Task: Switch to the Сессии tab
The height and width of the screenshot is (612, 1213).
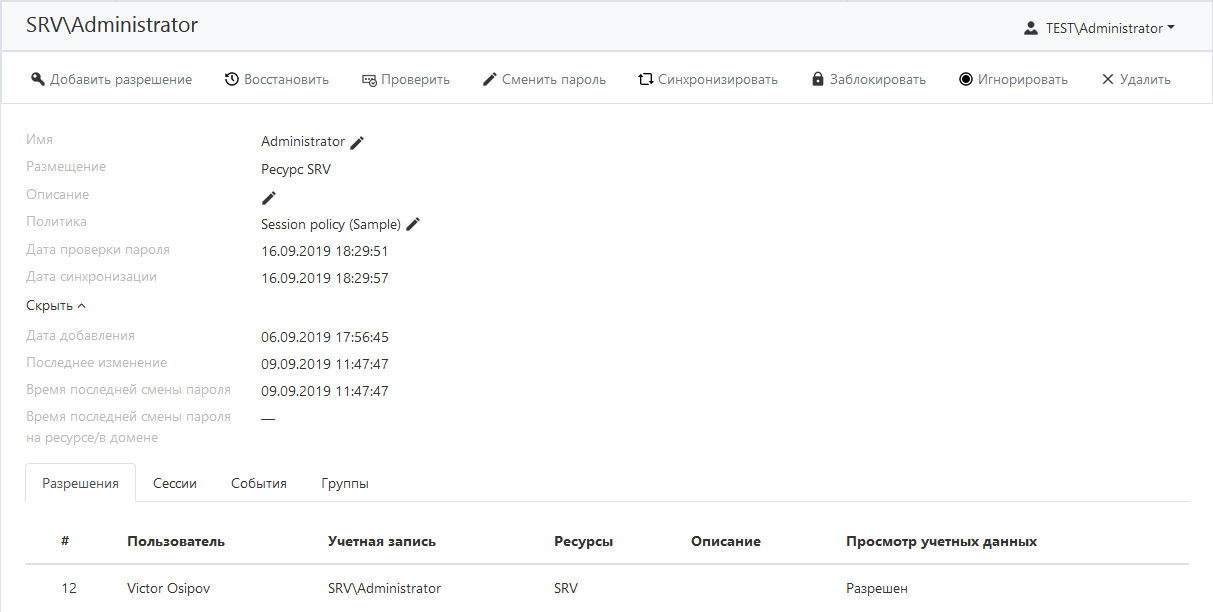Action: [x=175, y=483]
